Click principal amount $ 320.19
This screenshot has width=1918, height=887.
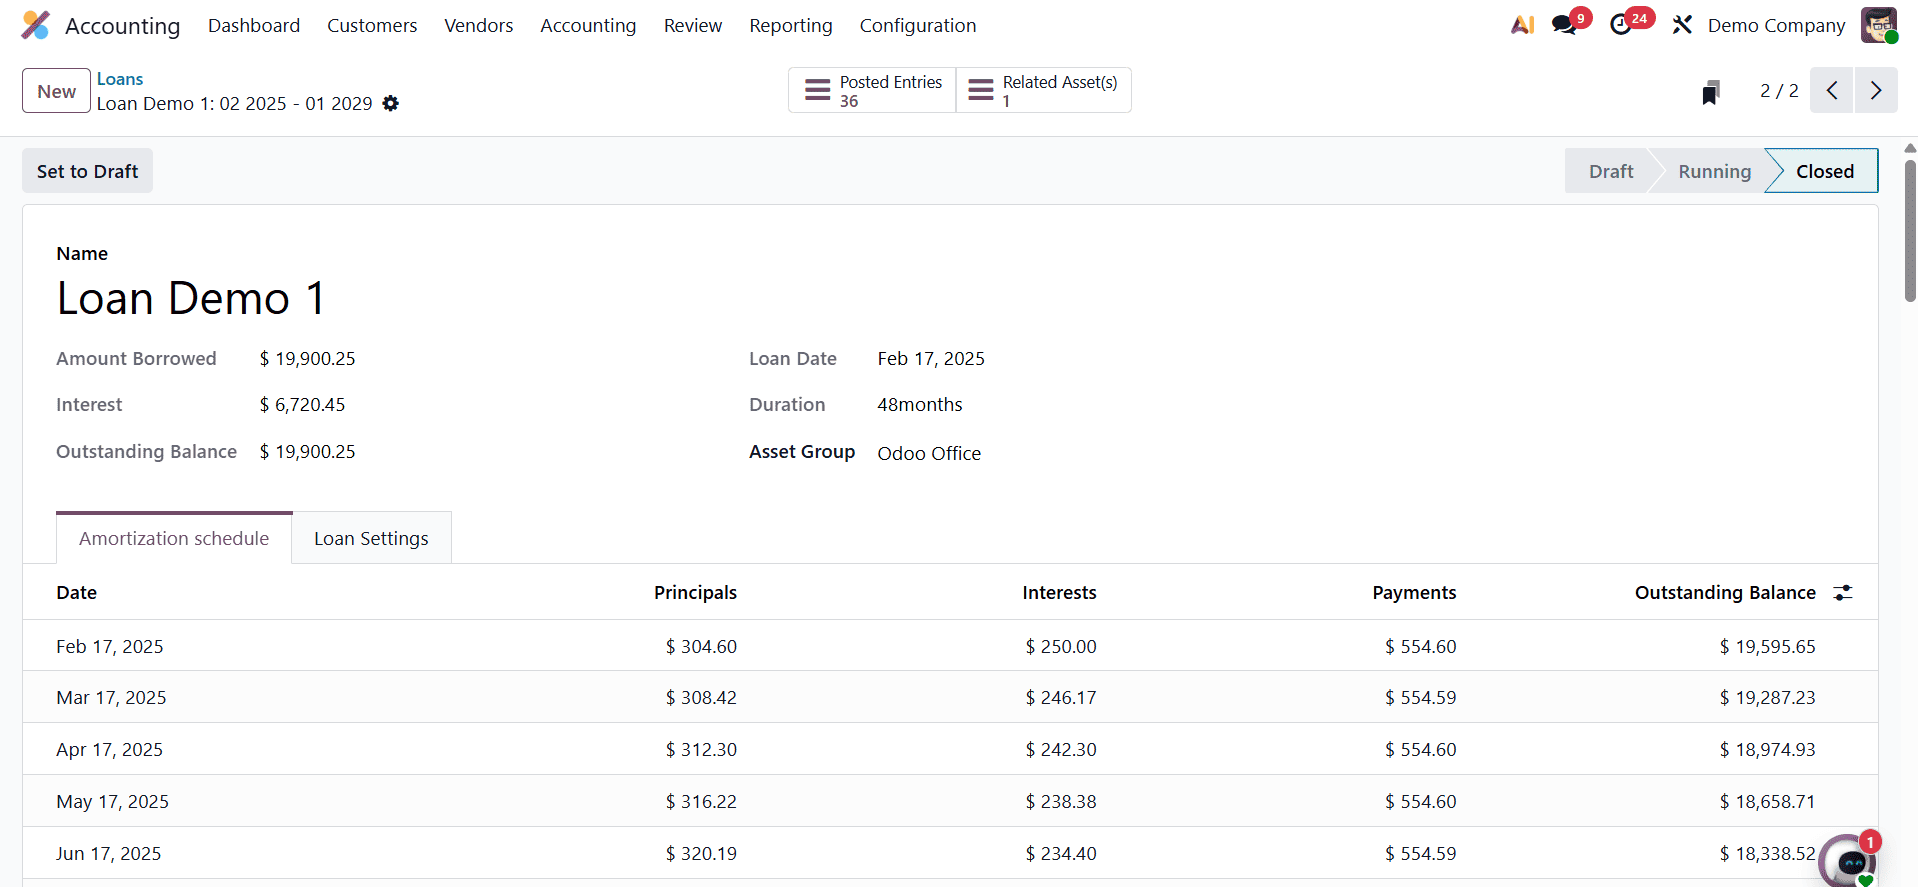tap(701, 854)
